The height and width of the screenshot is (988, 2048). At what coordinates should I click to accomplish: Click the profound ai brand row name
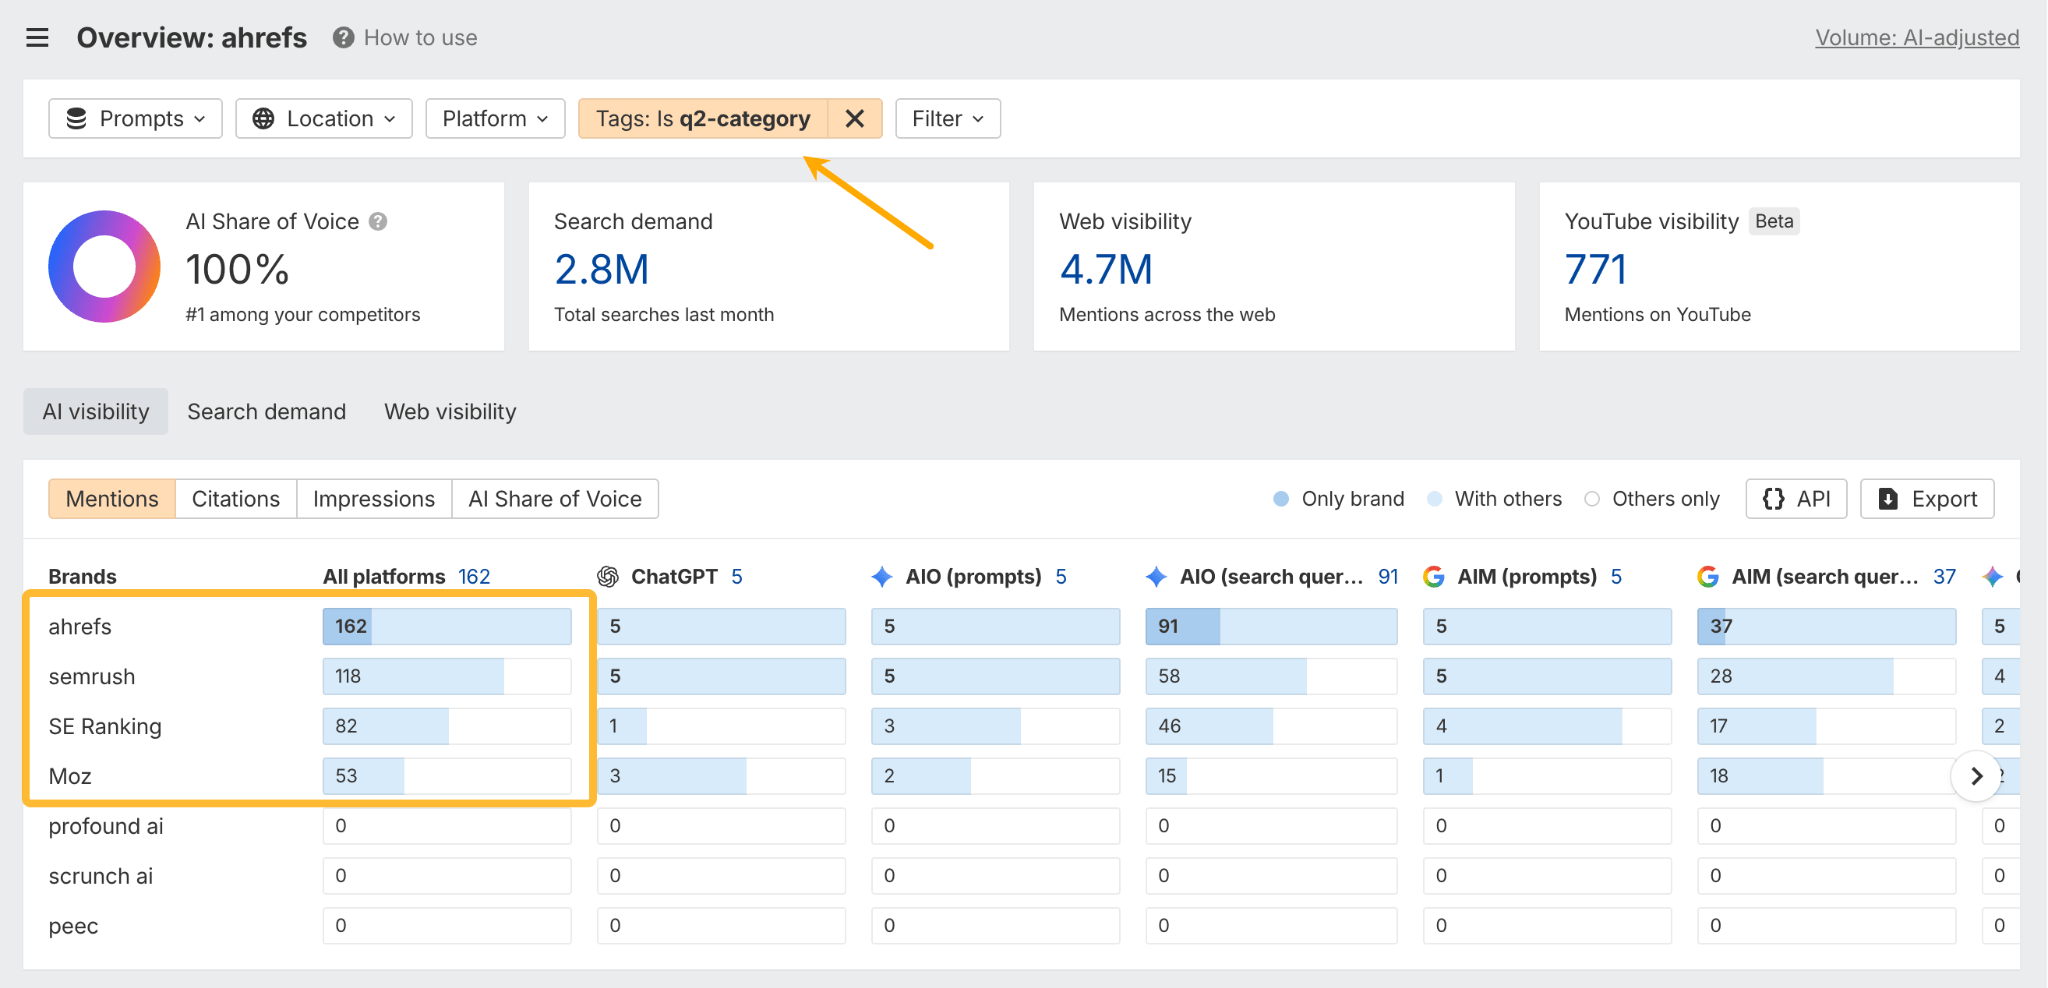pos(106,827)
